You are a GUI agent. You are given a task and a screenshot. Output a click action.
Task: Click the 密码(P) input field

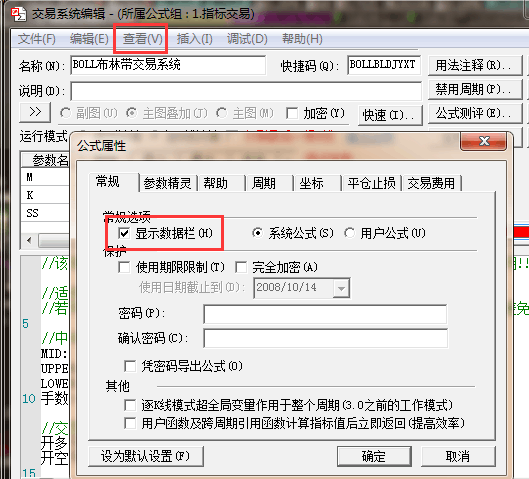326,314
